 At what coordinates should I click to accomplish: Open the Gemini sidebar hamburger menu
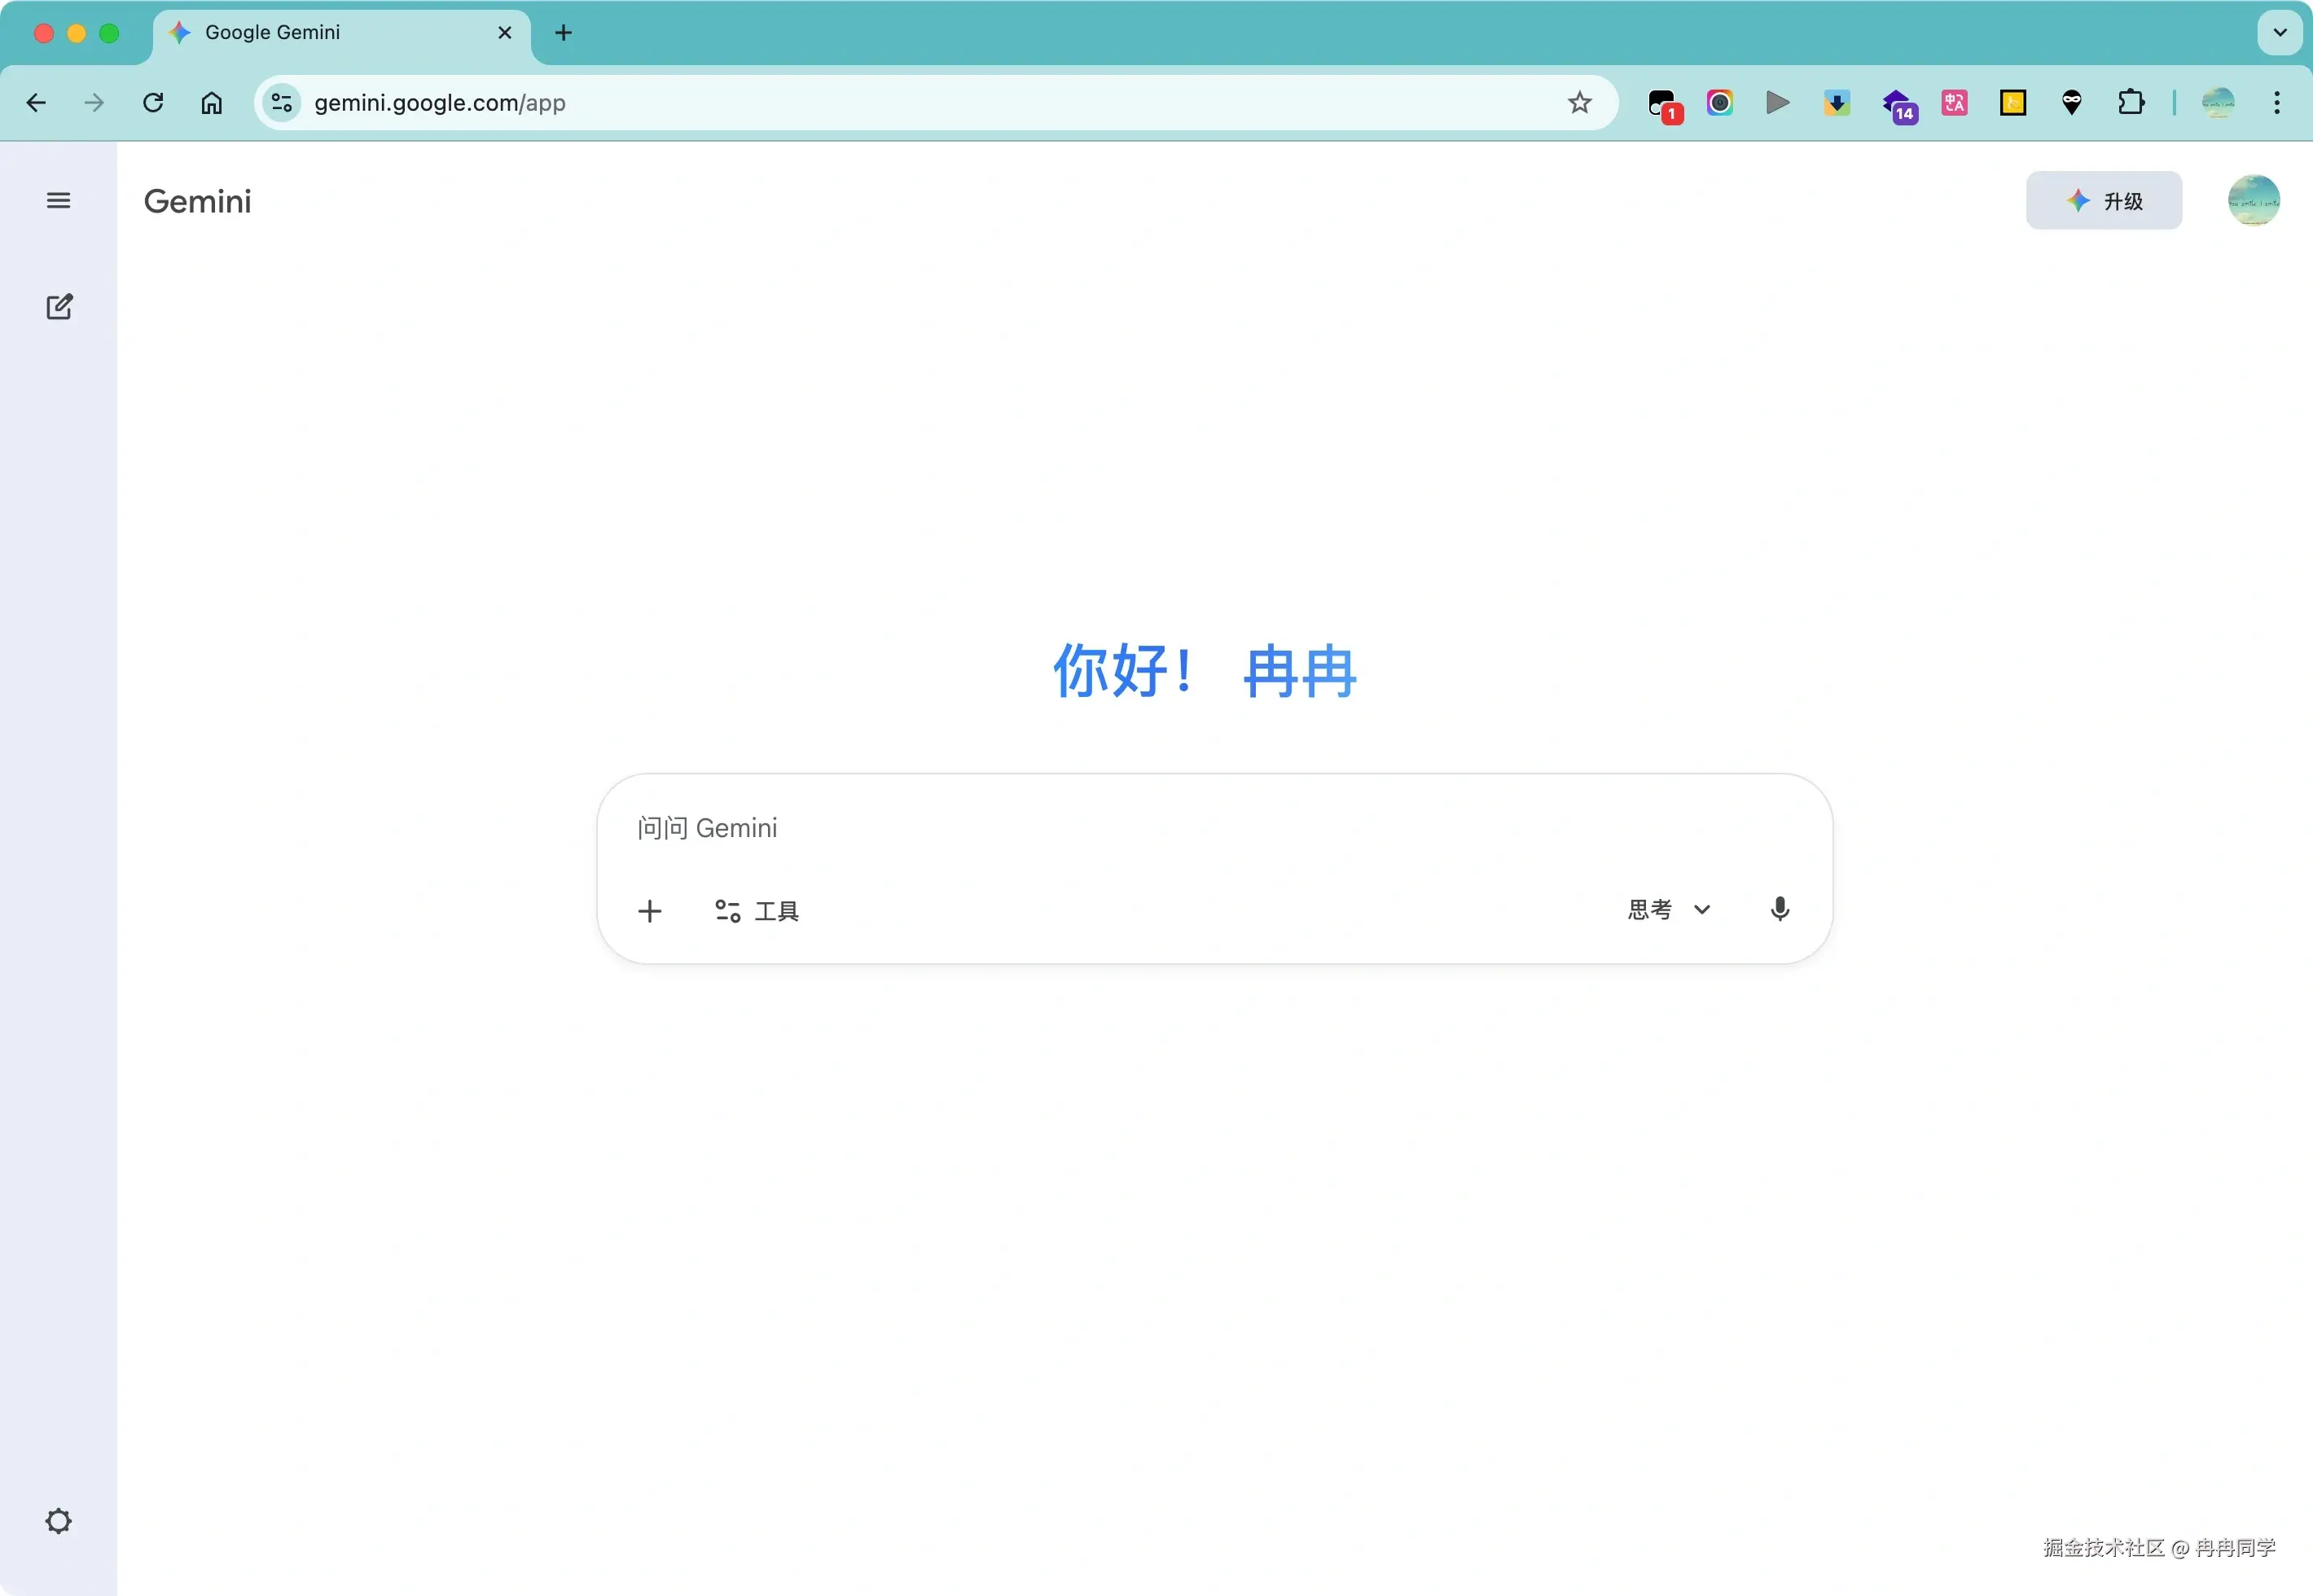coord(58,201)
